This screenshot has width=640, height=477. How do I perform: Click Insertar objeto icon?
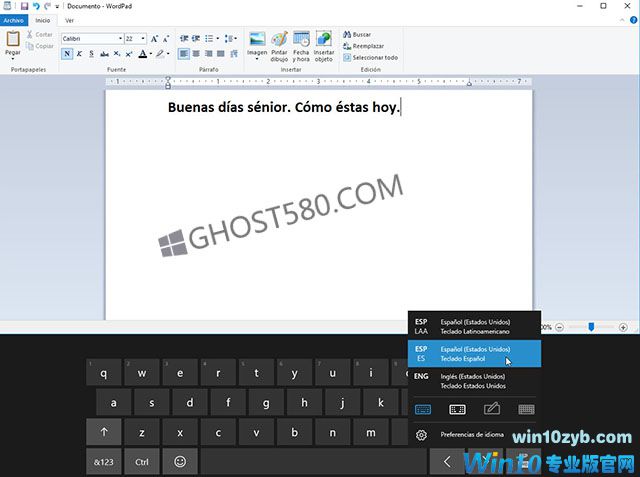click(324, 40)
